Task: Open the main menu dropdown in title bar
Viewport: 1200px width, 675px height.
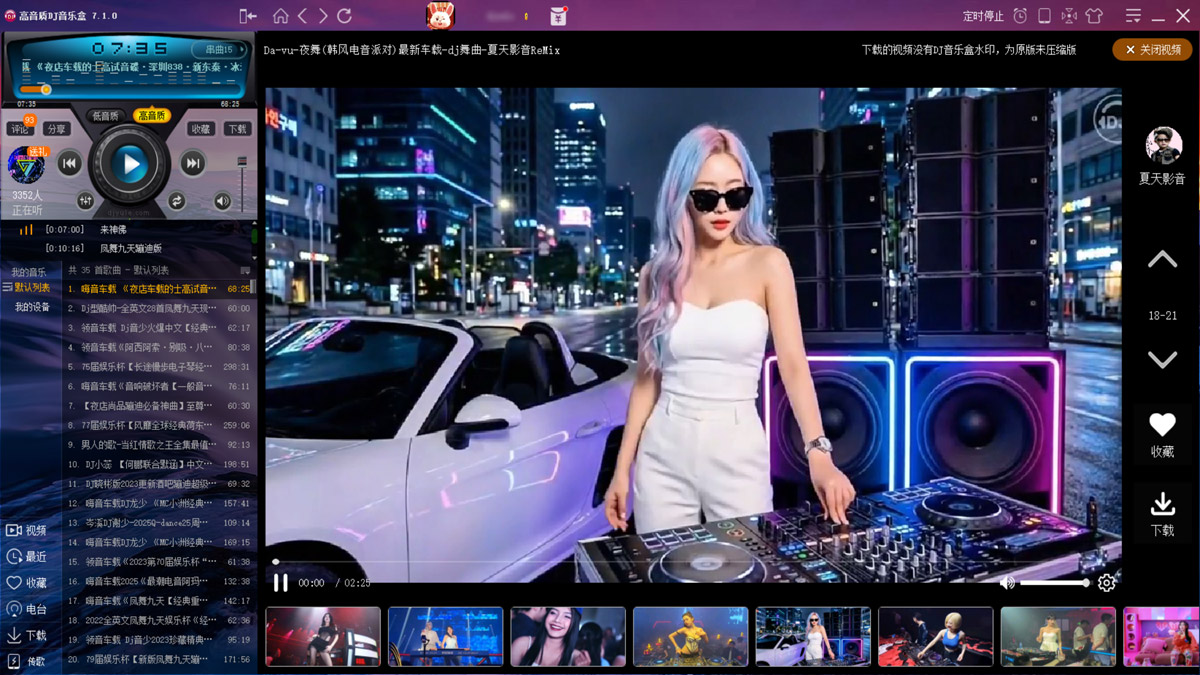Action: 1133,16
